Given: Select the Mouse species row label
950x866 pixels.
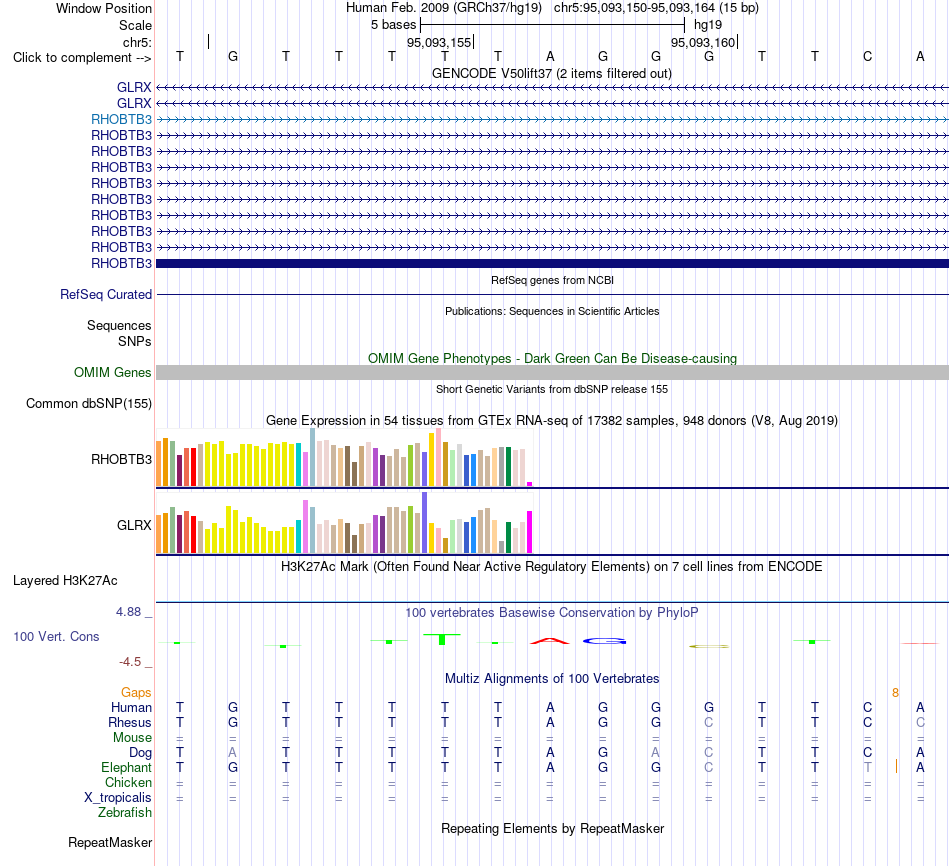Looking at the screenshot, I should pyautogui.click(x=132, y=738).
